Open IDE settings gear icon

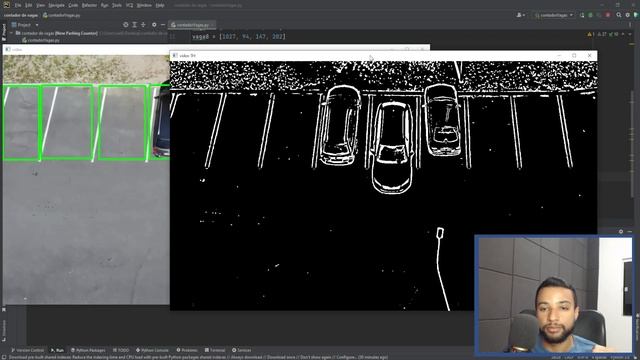point(628,15)
